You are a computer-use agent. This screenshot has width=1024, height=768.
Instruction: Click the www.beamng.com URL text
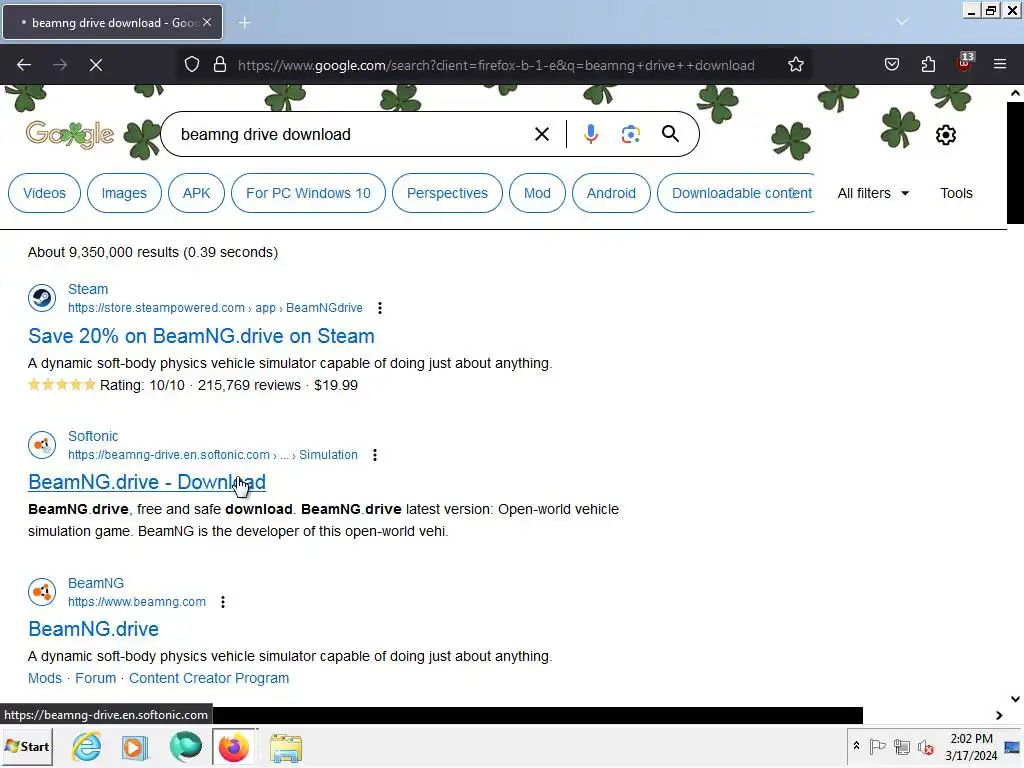tap(136, 601)
